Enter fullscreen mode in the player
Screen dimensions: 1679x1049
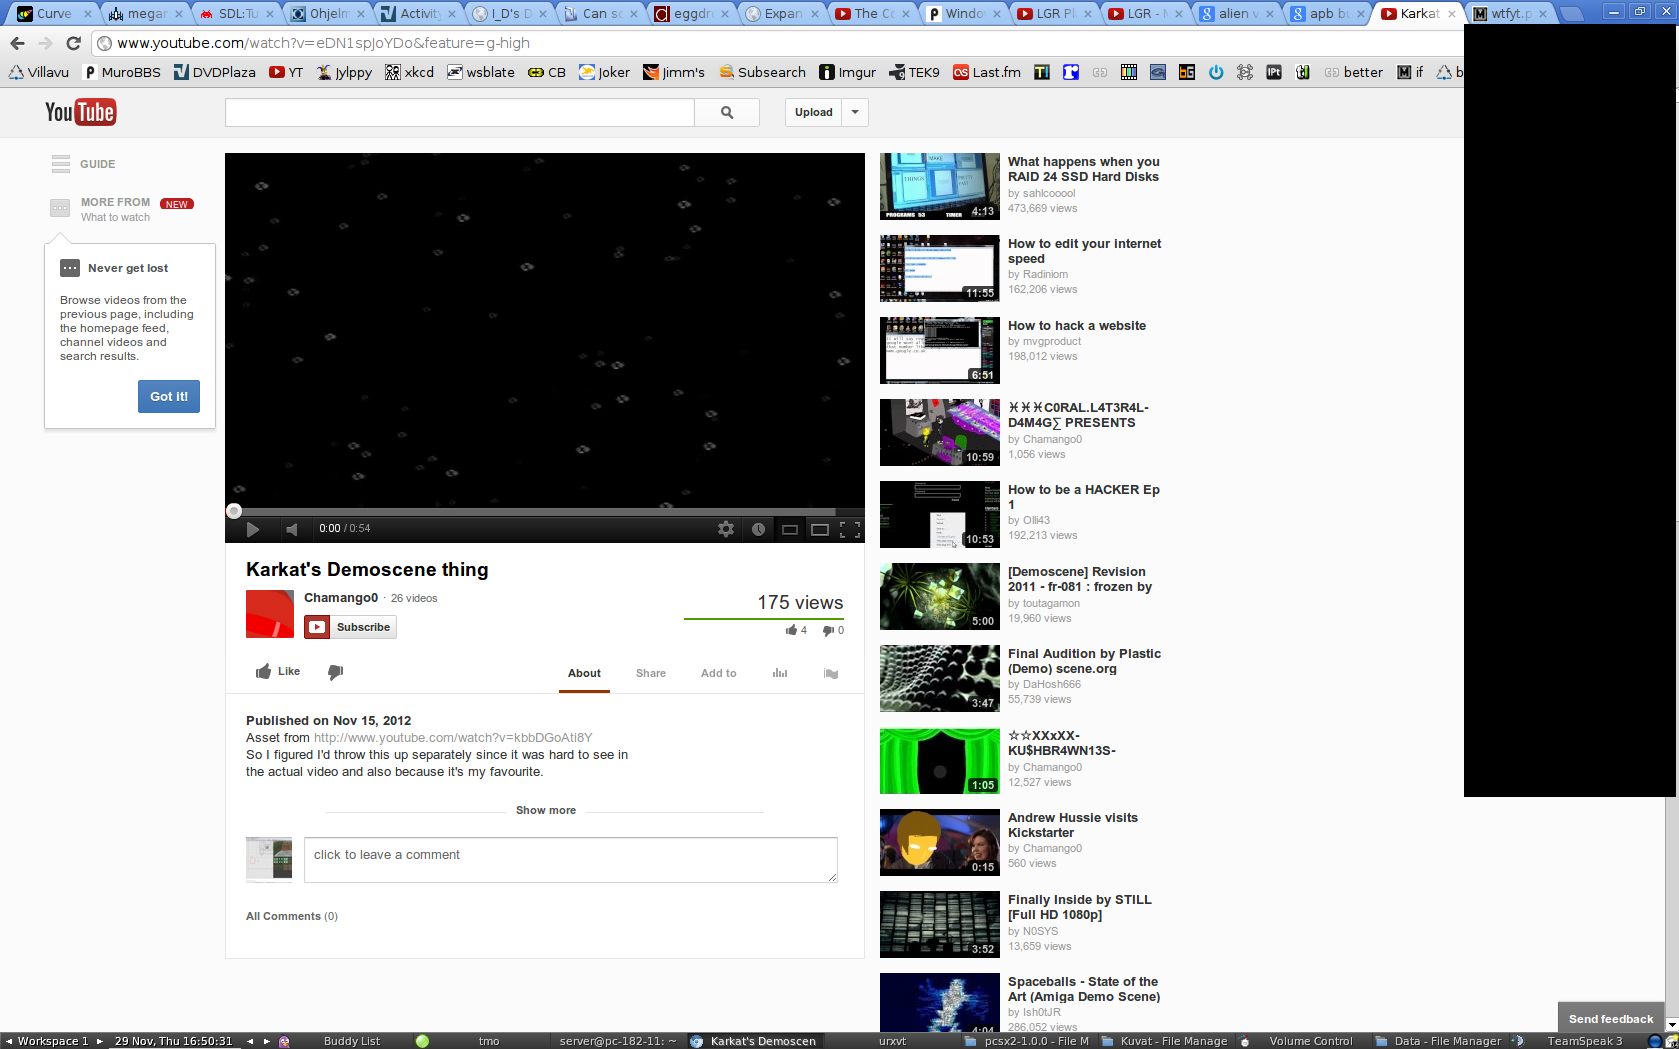(850, 529)
